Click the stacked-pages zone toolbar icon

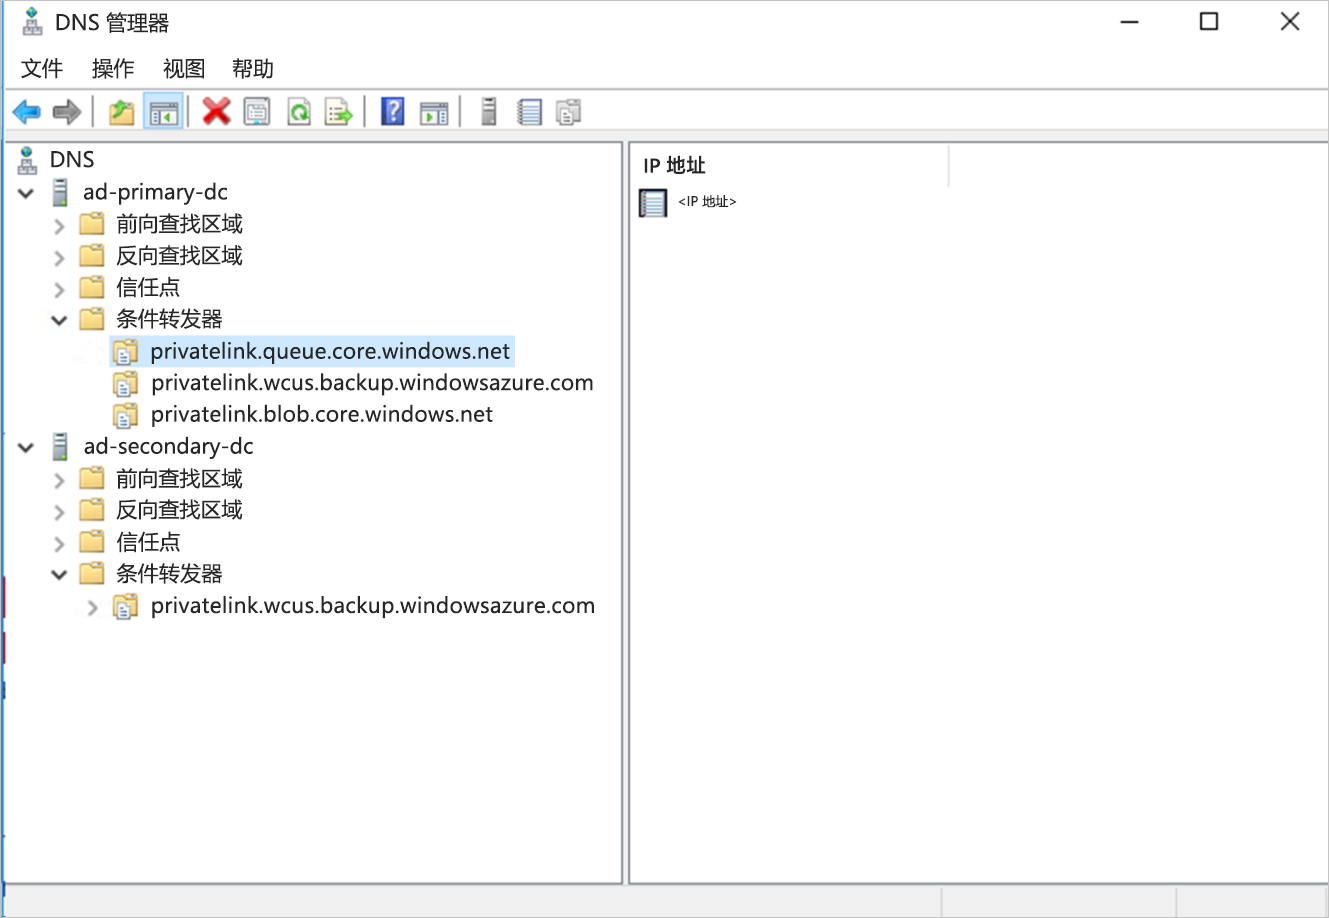click(569, 112)
